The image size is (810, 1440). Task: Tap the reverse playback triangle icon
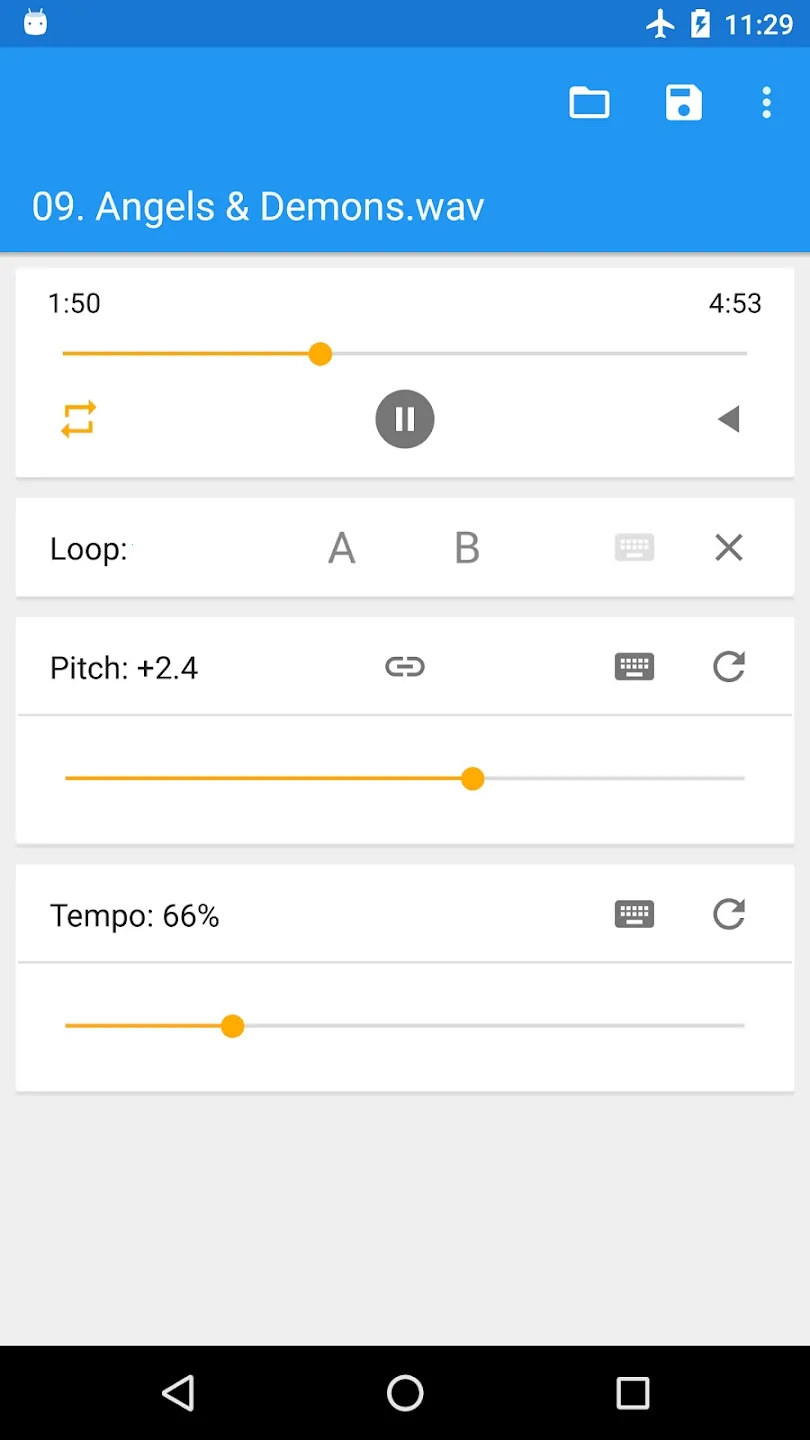point(729,419)
